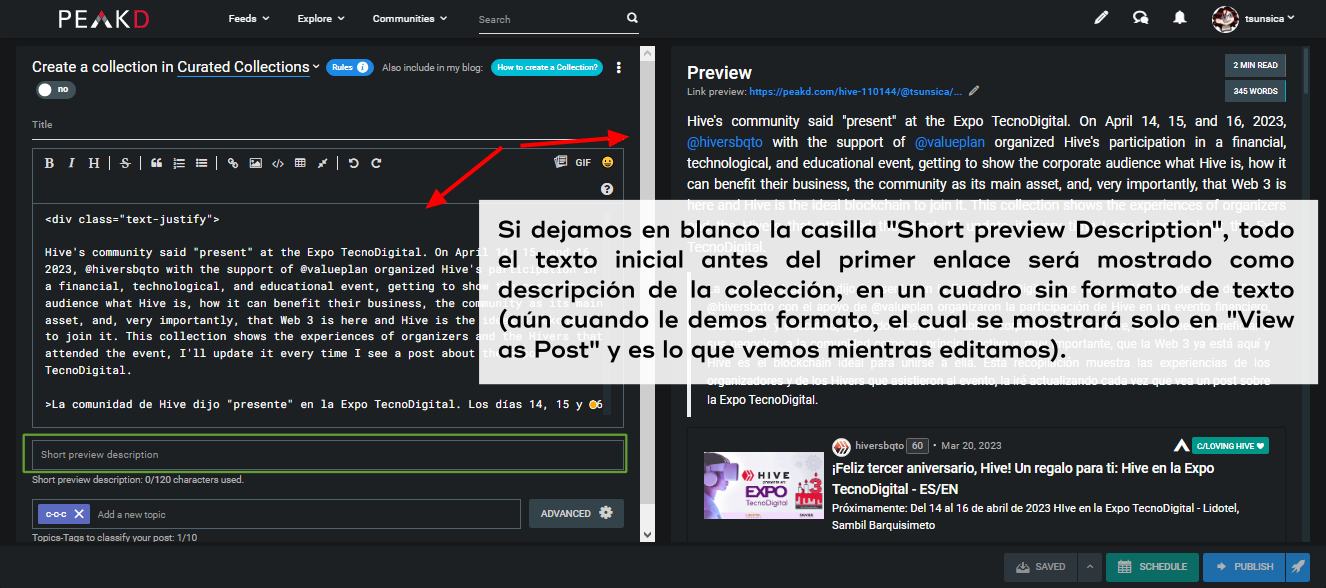Click the '345 WORDS' badge
1326x588 pixels.
pos(1255,91)
